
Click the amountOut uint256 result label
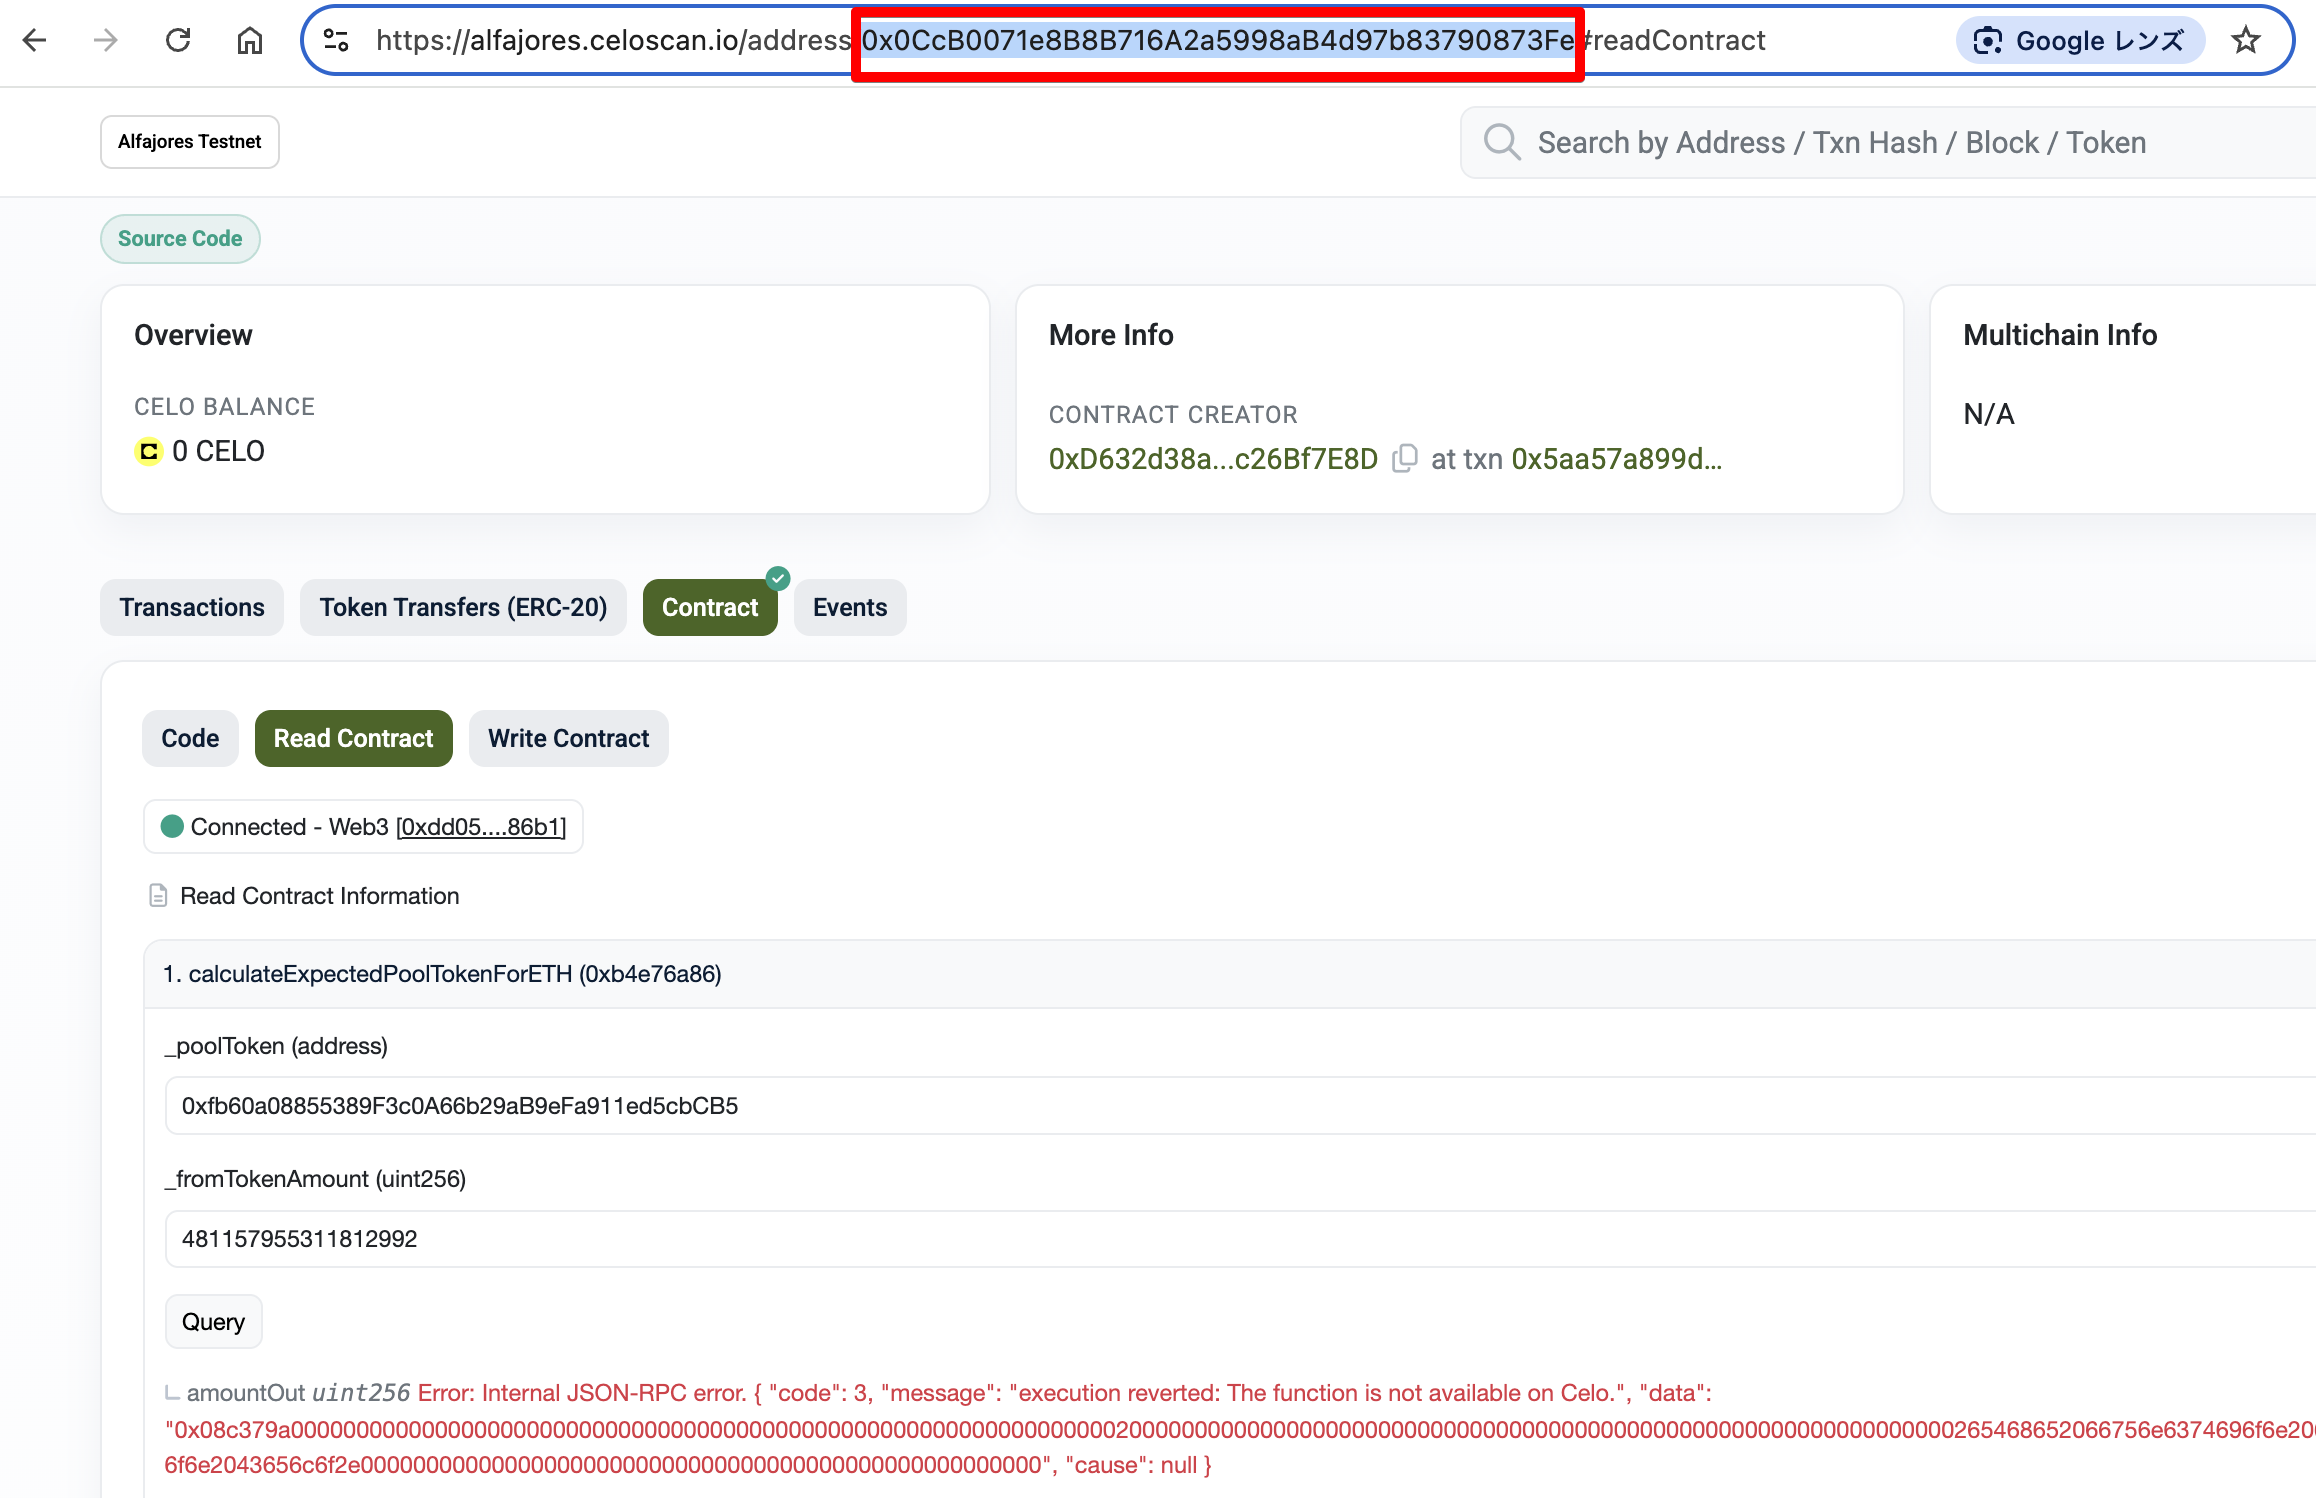pyautogui.click(x=298, y=1393)
